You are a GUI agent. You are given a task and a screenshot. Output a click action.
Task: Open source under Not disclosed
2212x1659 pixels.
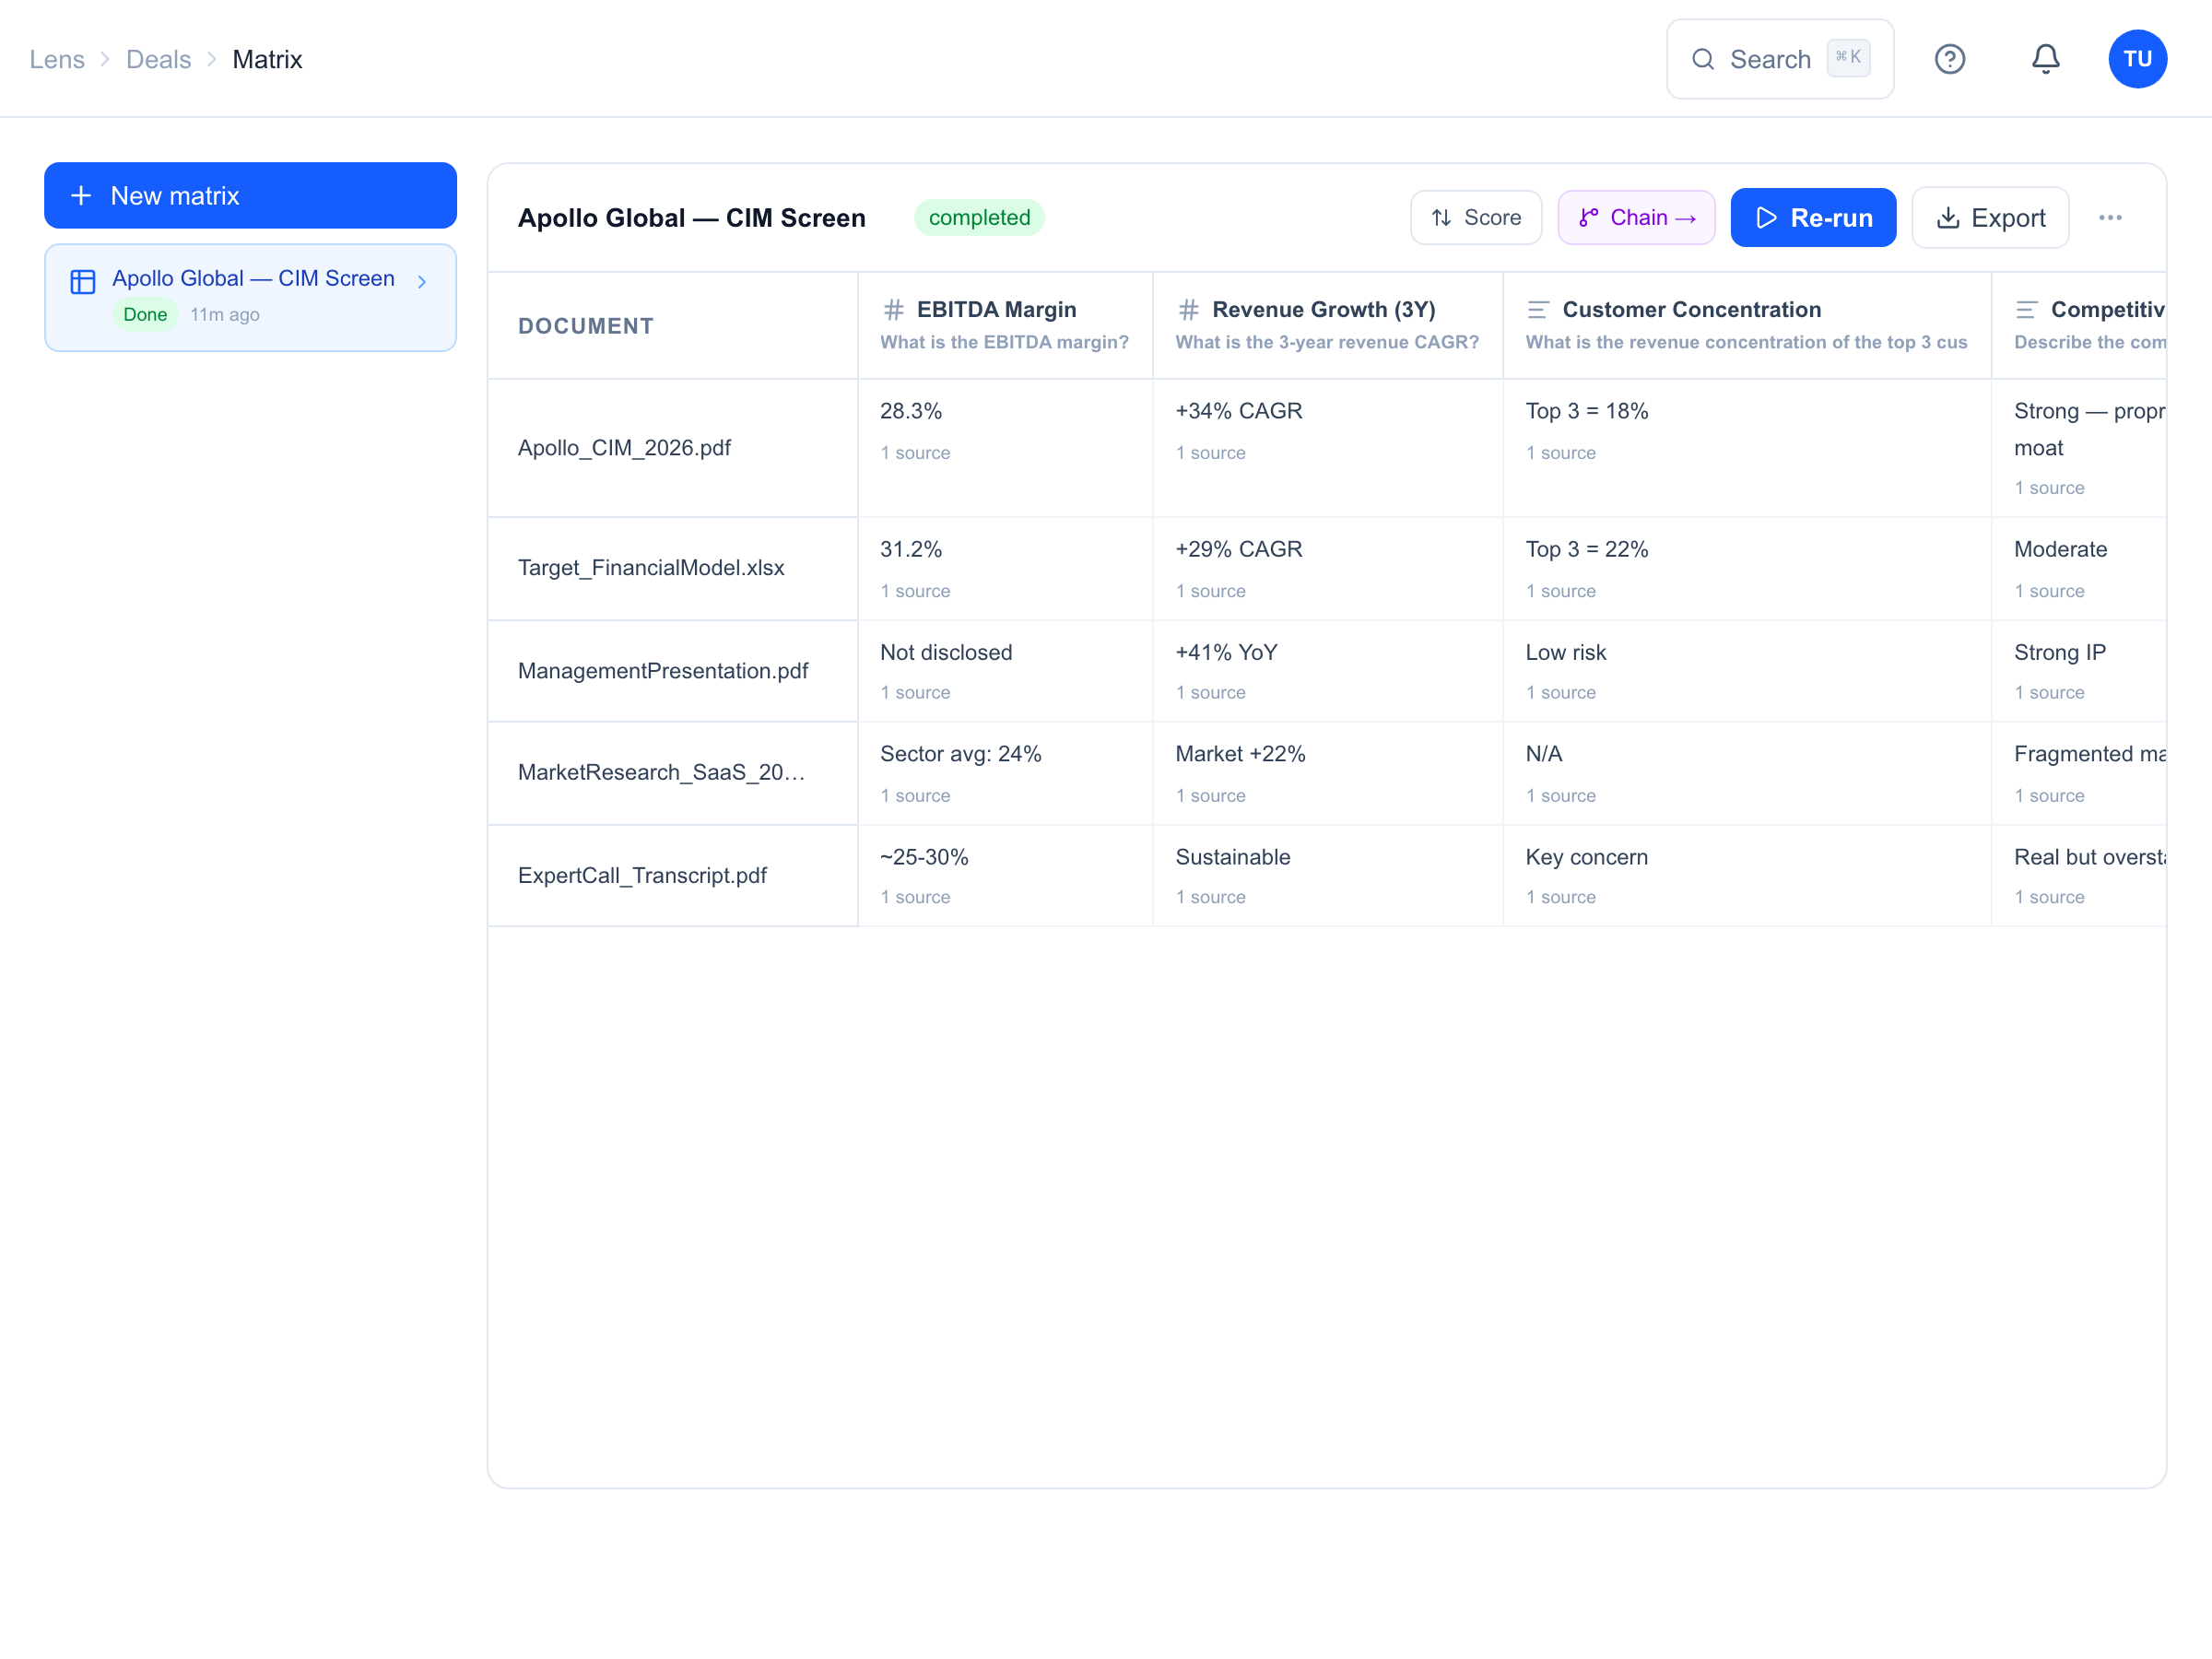point(915,692)
